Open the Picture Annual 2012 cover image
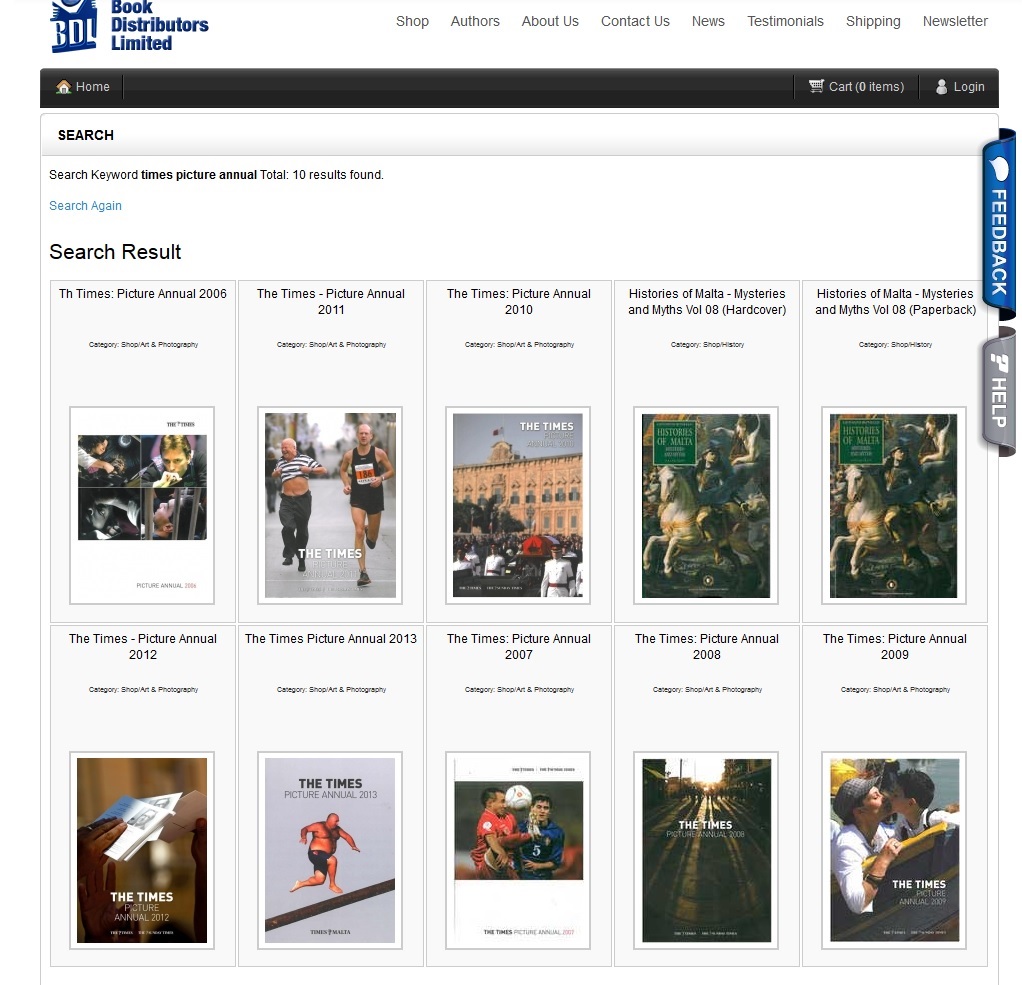1022x985 pixels. 142,850
